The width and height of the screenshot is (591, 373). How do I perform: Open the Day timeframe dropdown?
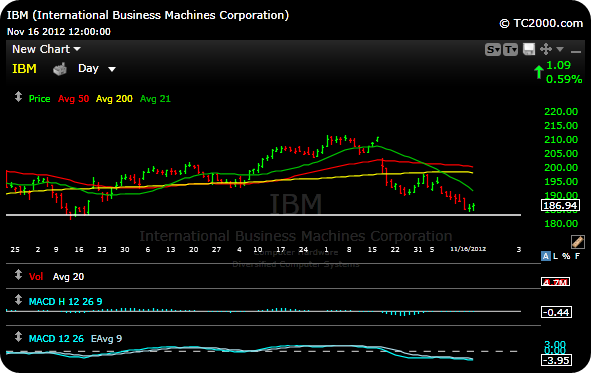[96, 69]
